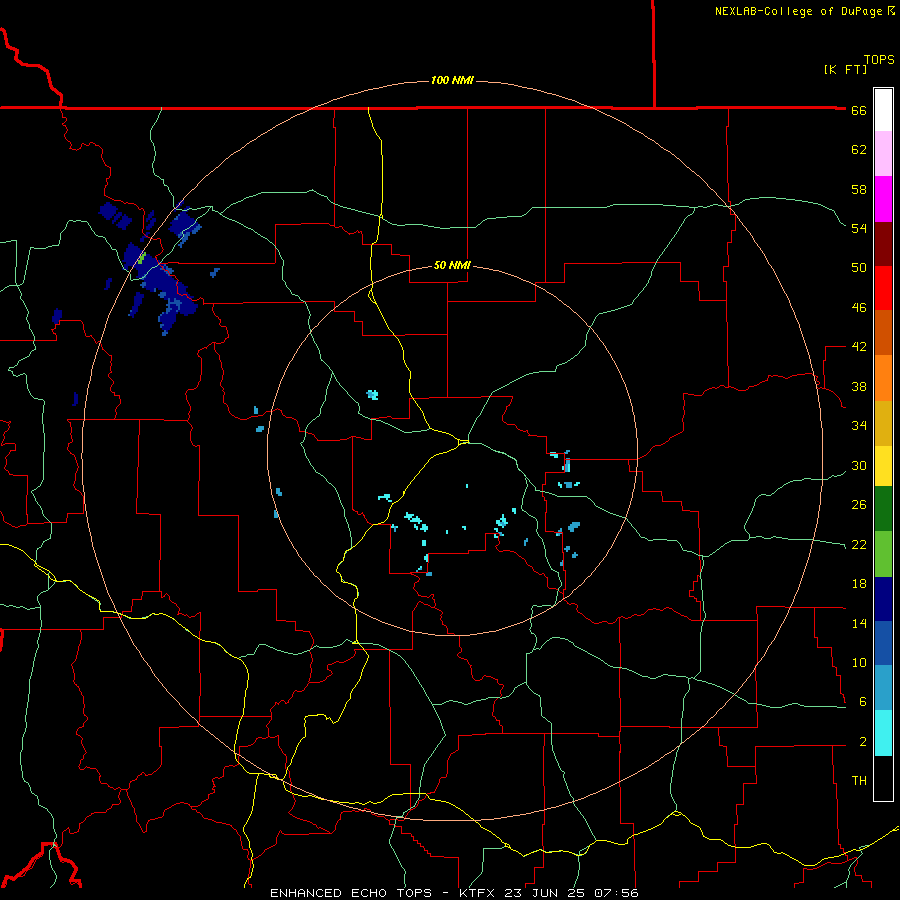Pick the cyan legend swatch
This screenshot has width=900, height=900.
(883, 733)
